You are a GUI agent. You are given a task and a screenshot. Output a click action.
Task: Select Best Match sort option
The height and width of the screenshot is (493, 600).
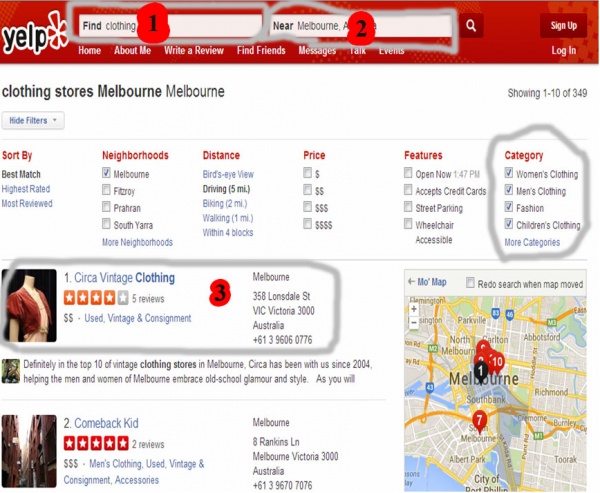(x=21, y=174)
